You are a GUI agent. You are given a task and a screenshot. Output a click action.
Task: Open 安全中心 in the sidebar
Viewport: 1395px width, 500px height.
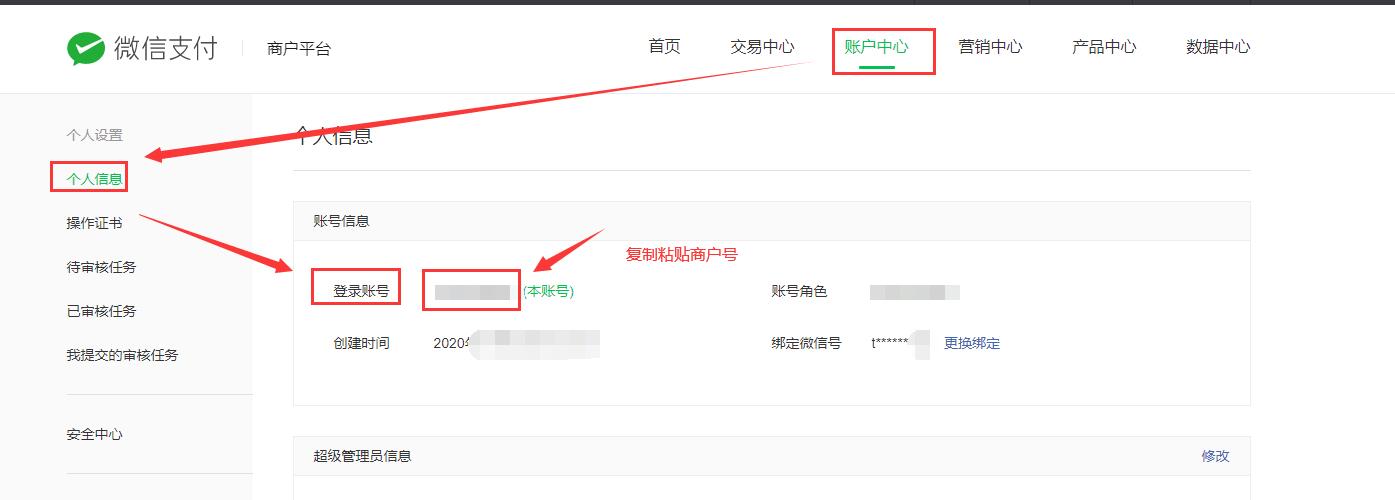click(94, 435)
